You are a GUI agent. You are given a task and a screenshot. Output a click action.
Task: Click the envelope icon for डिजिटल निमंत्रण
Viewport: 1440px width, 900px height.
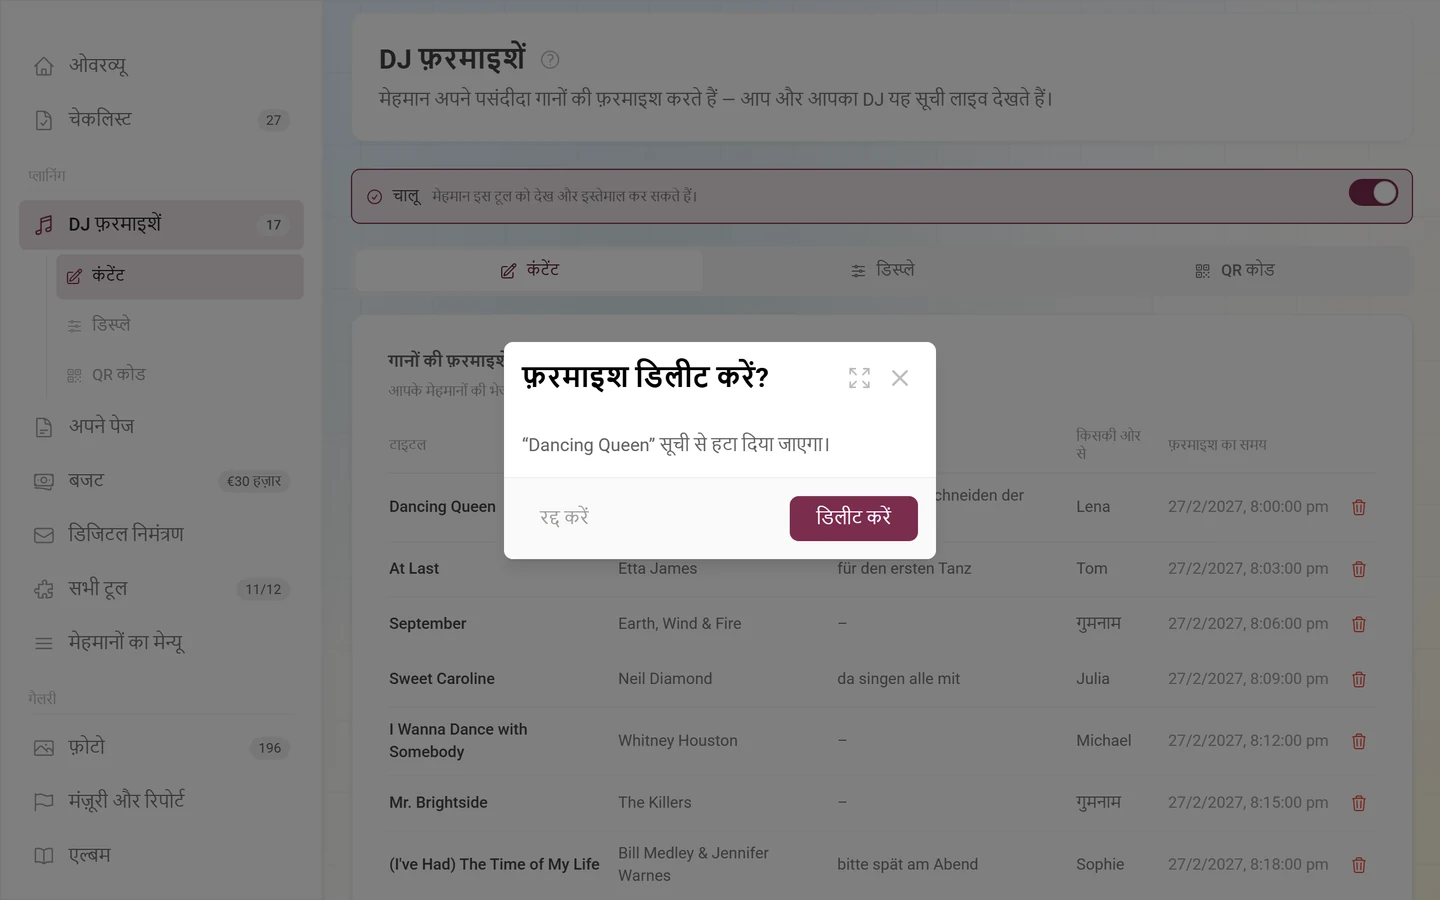[44, 535]
